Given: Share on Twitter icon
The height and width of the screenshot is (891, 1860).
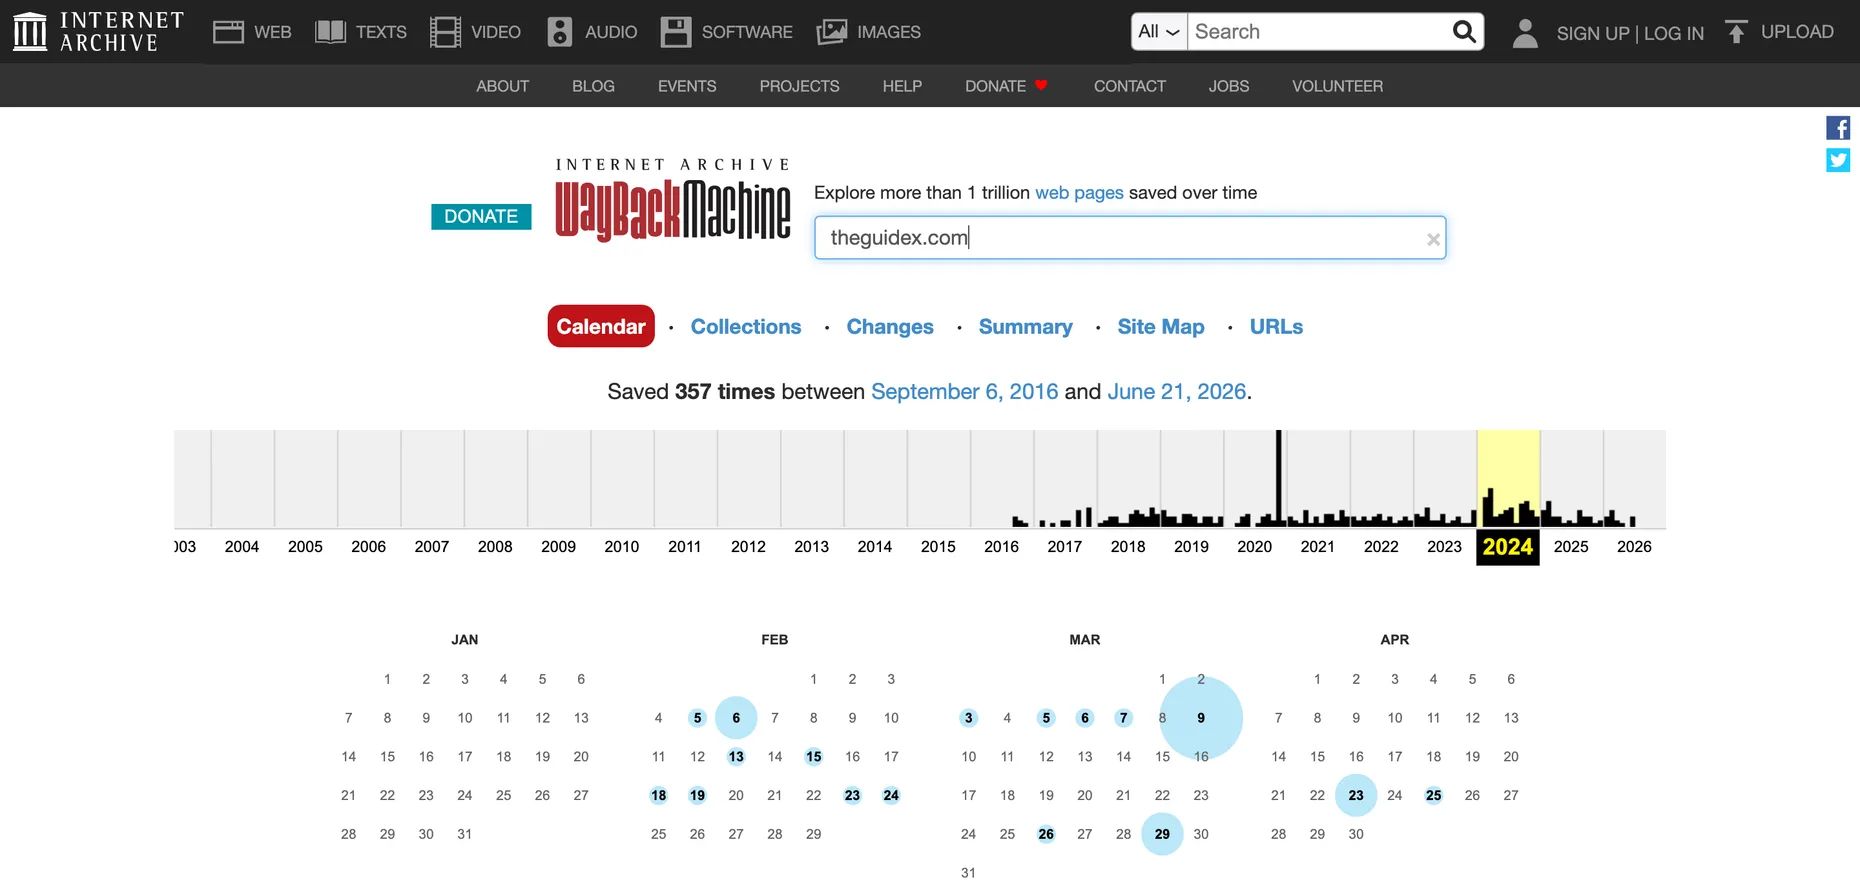Looking at the screenshot, I should [x=1838, y=160].
